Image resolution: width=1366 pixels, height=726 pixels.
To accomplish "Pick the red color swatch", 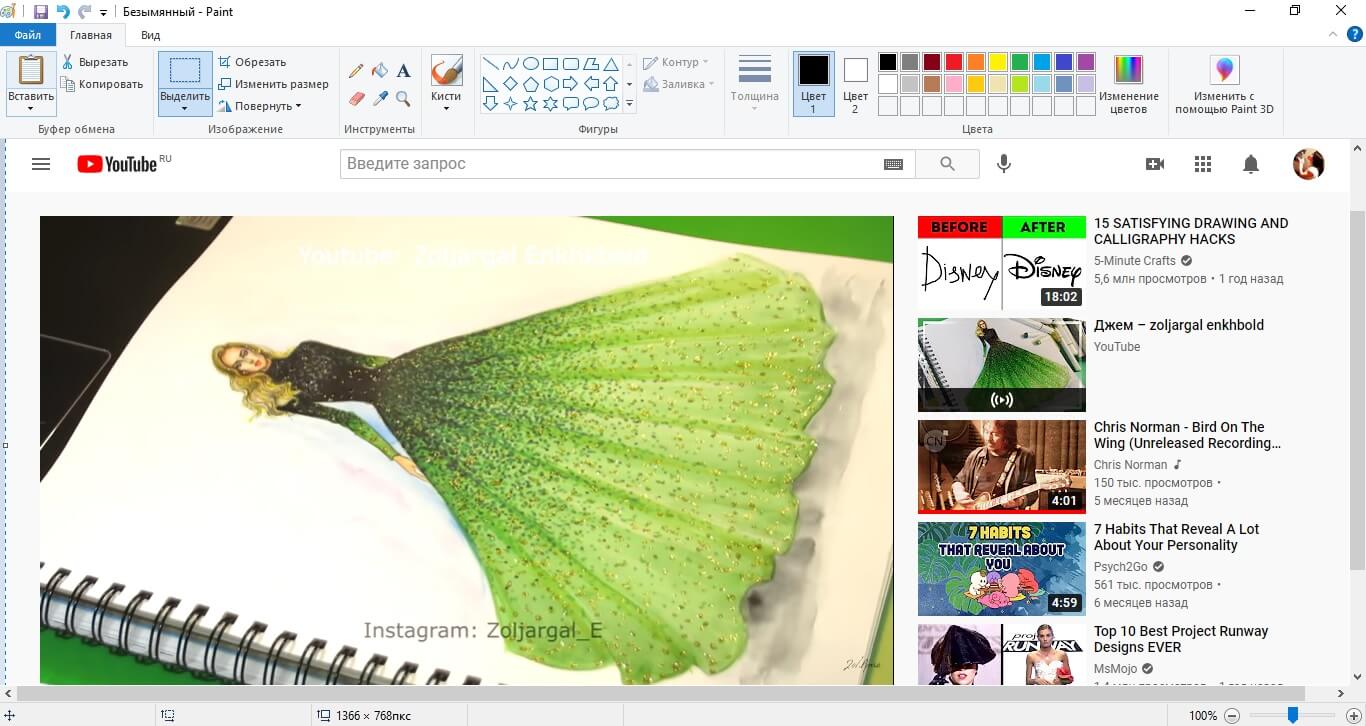I will (x=954, y=62).
